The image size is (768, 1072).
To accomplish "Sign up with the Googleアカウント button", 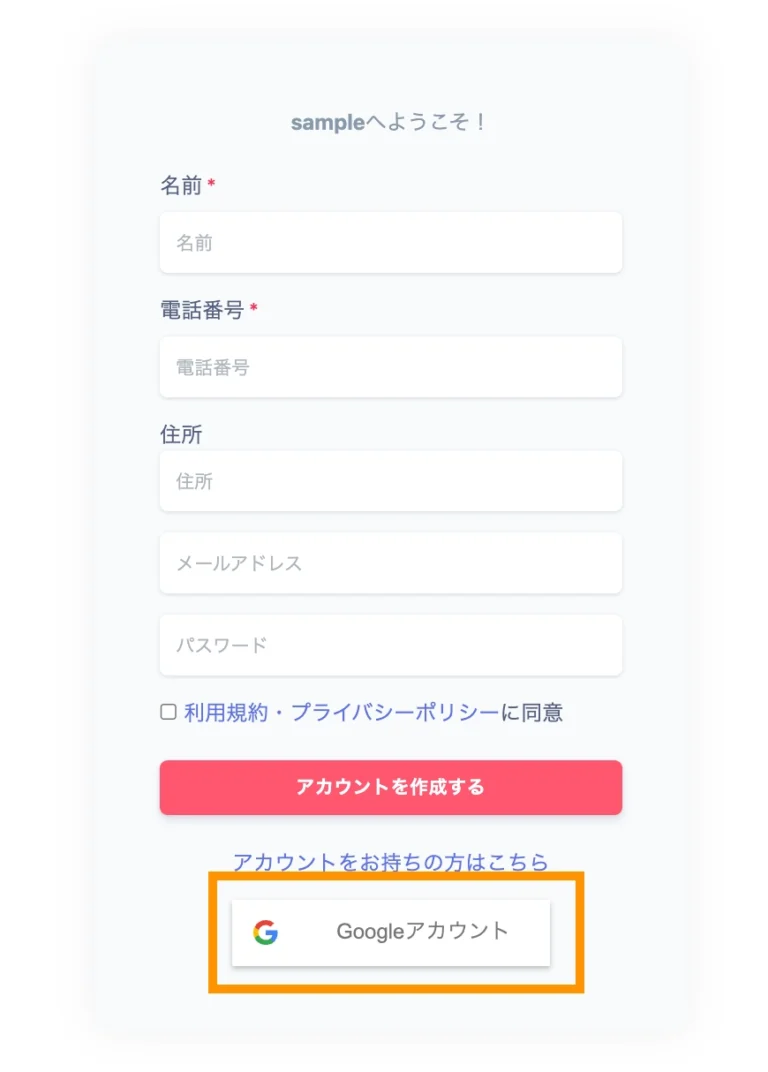I will click(391, 933).
